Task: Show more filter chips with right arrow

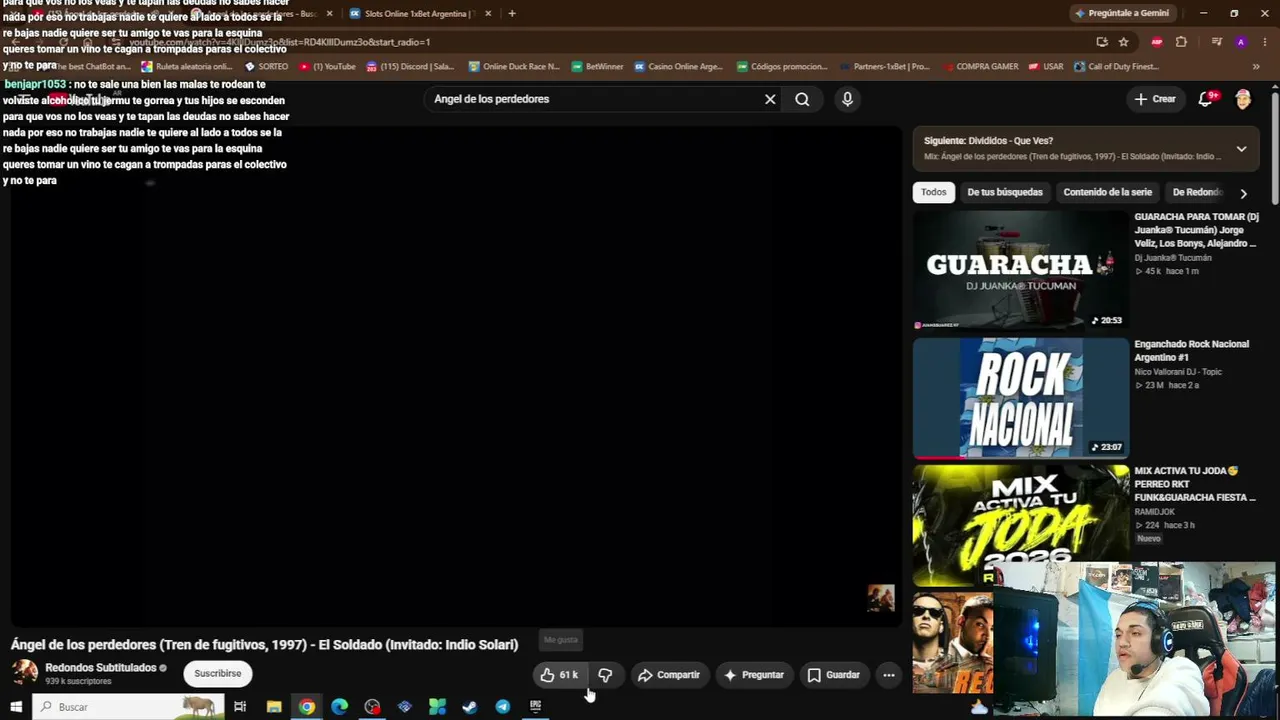Action: pos(1243,193)
